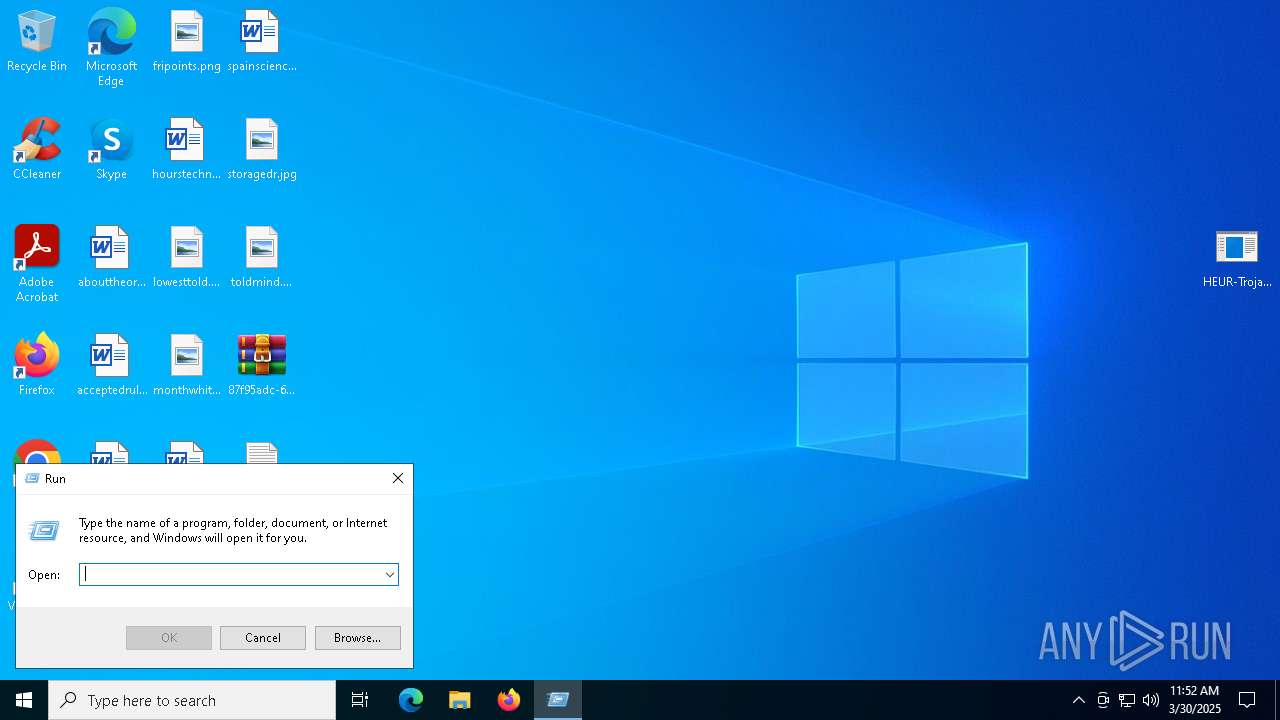The height and width of the screenshot is (720, 1280).
Task: Show hidden system tray icons
Action: coord(1079,700)
